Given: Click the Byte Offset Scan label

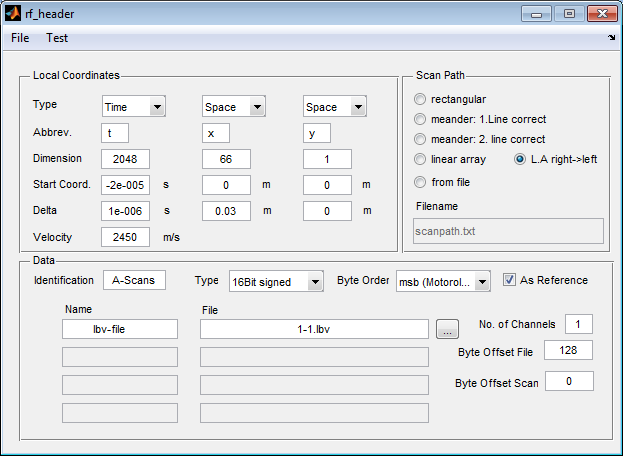Looking at the screenshot, I should pyautogui.click(x=497, y=383).
